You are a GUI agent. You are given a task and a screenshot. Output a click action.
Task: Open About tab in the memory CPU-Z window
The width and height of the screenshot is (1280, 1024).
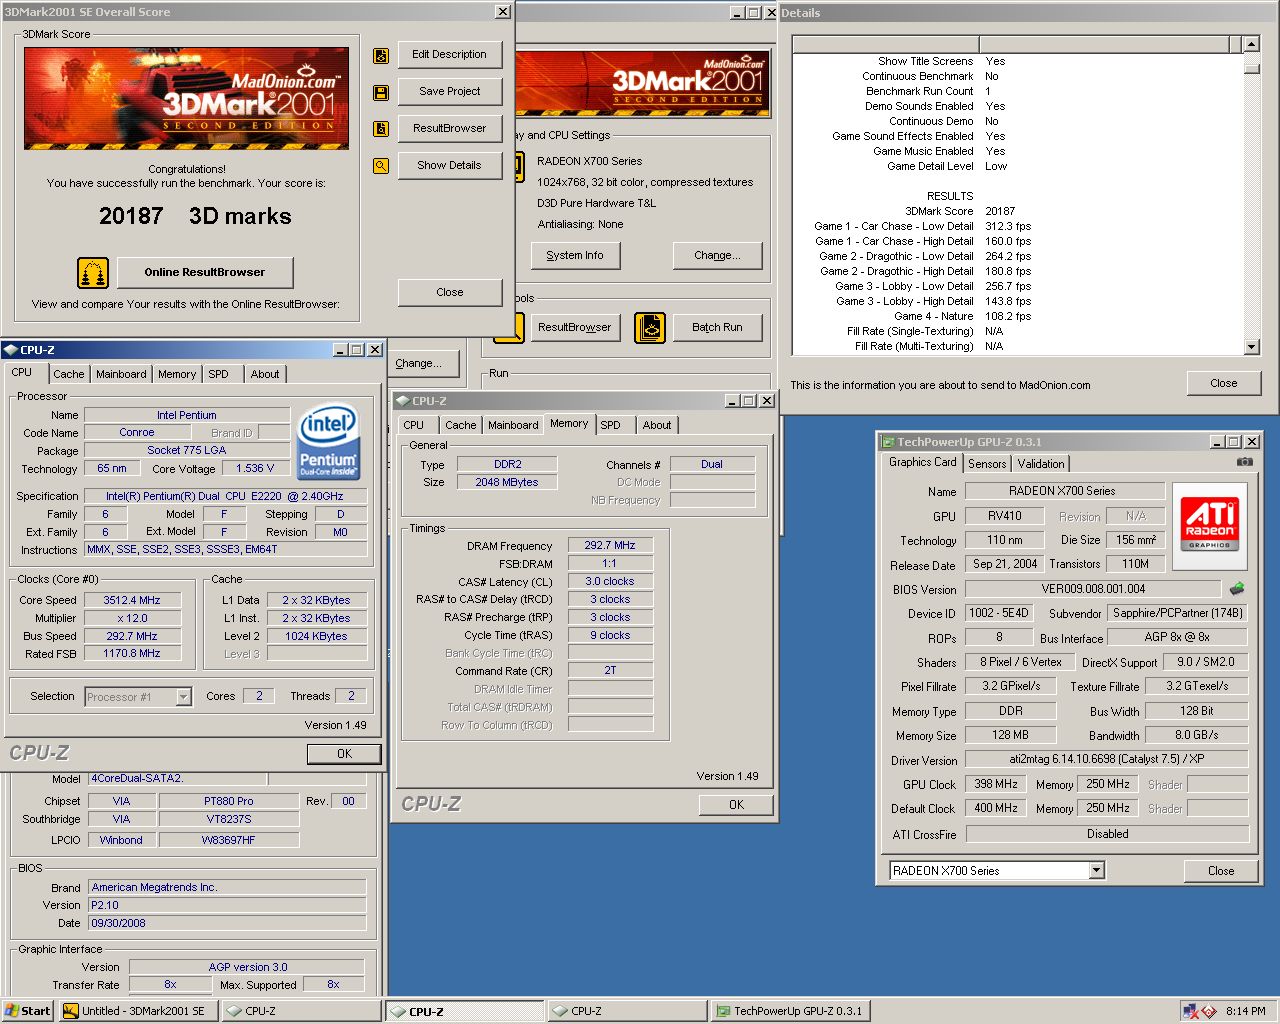pyautogui.click(x=657, y=425)
